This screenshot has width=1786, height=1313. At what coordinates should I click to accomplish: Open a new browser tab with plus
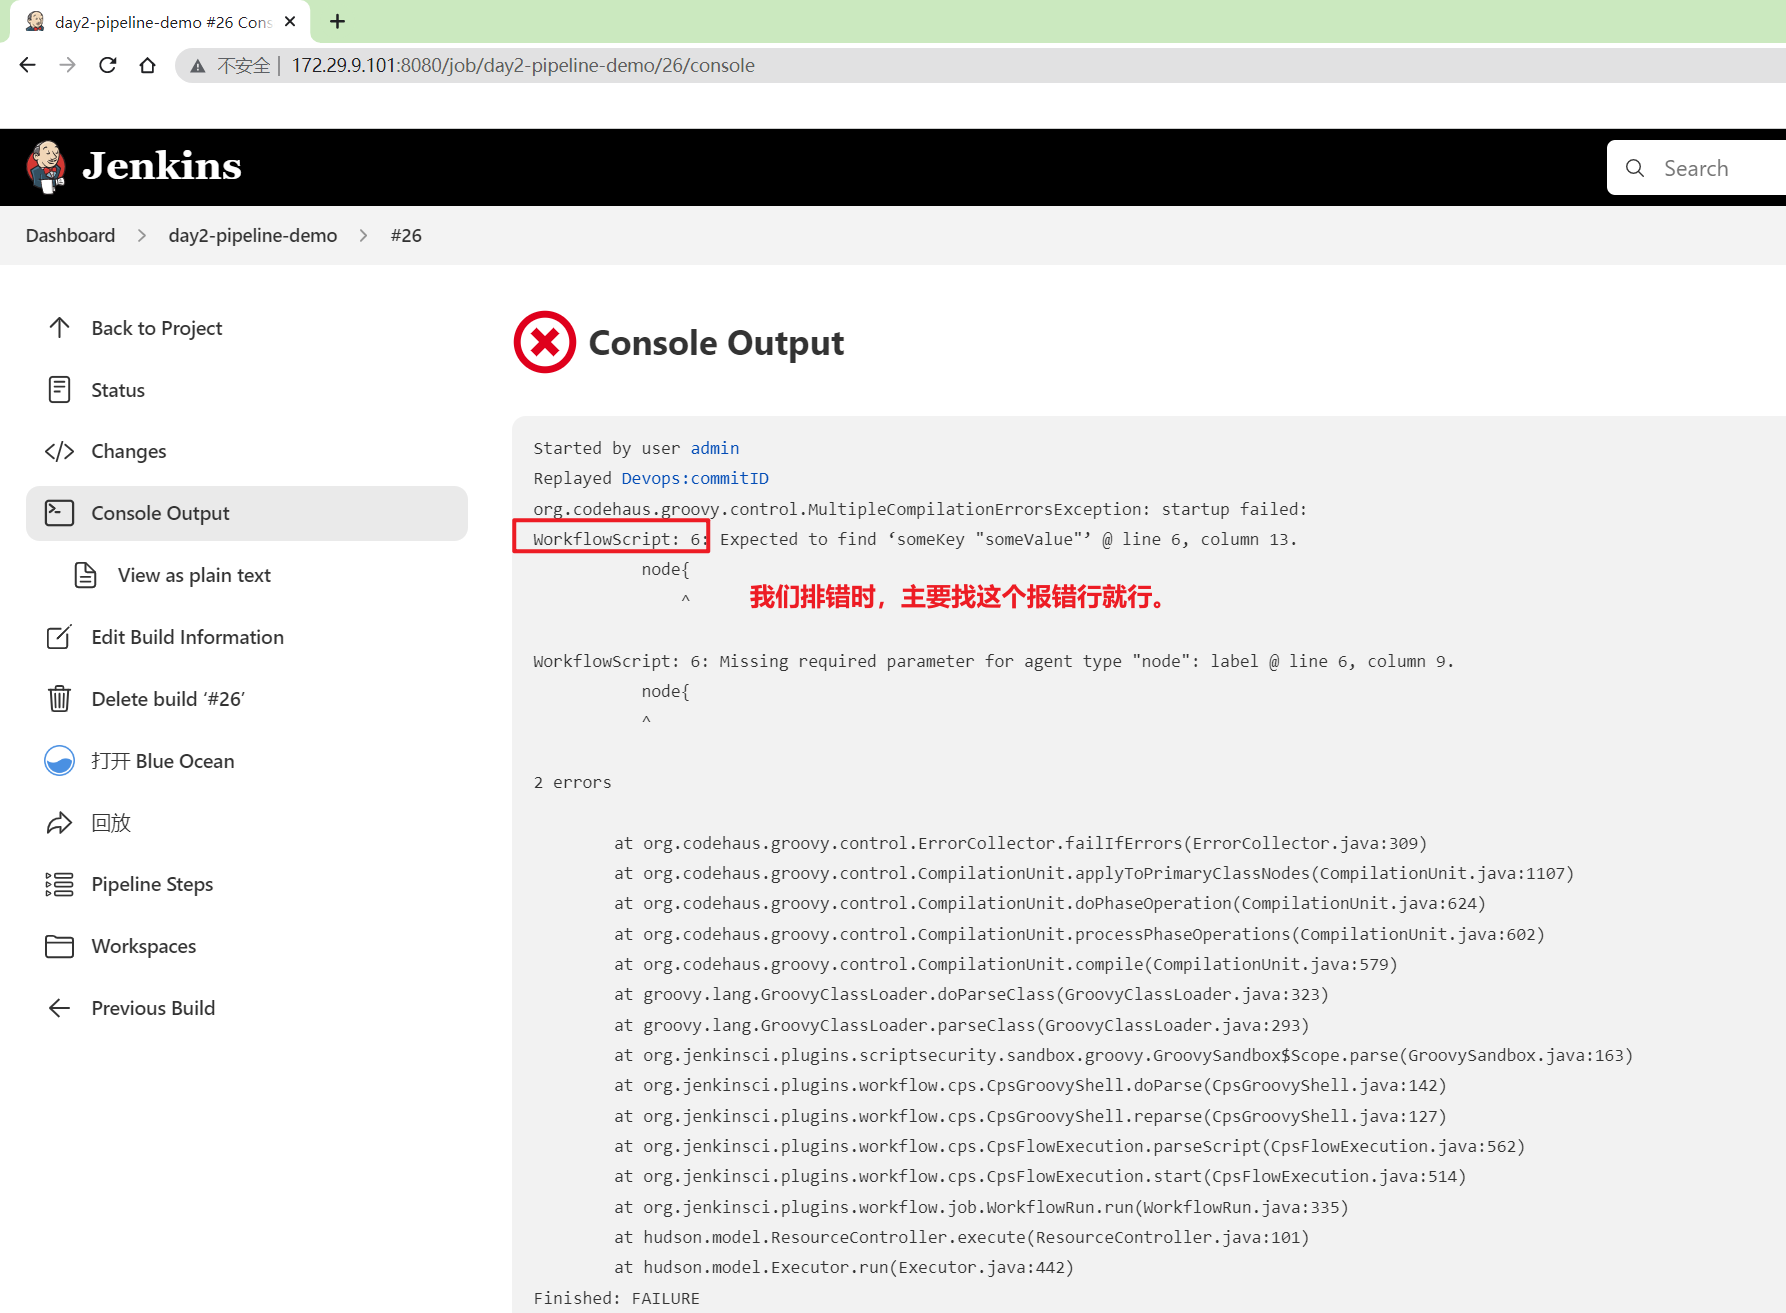tap(337, 21)
